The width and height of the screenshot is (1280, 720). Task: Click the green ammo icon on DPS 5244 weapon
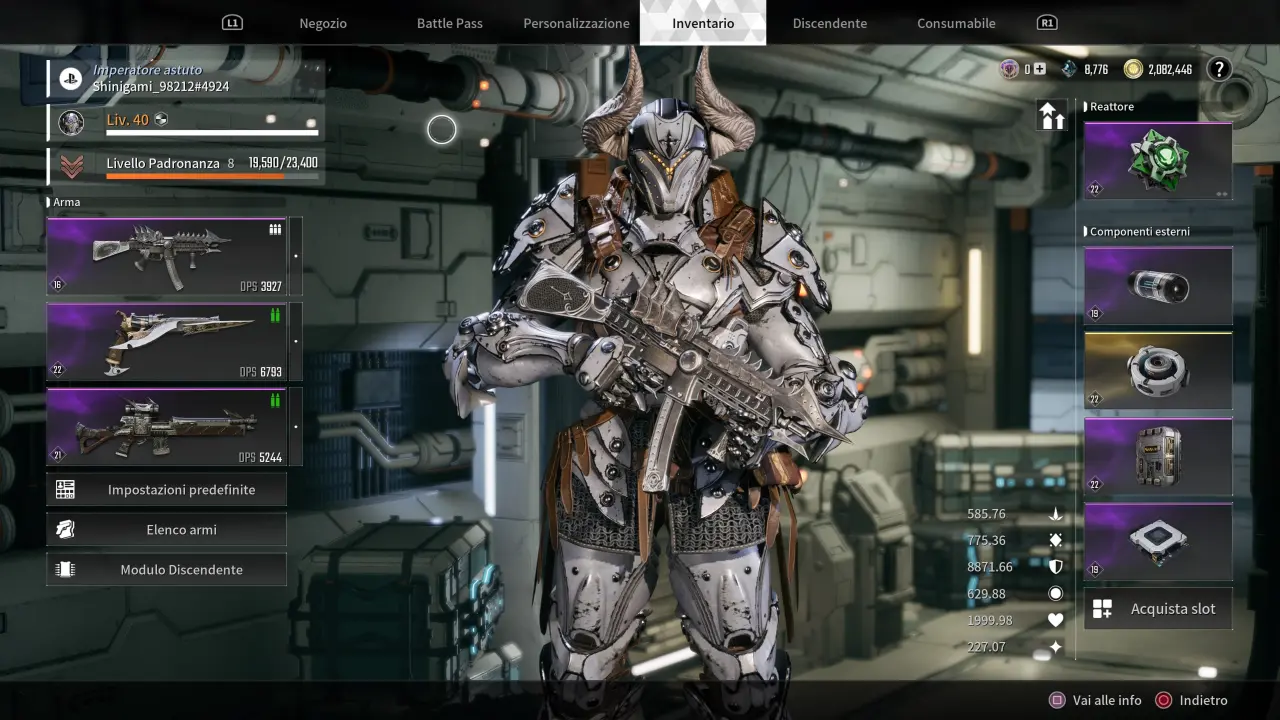point(275,401)
